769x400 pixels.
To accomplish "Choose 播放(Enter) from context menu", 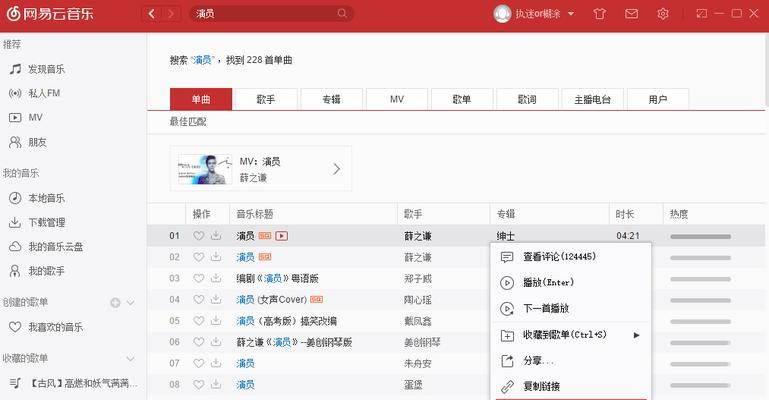I will tap(571, 282).
